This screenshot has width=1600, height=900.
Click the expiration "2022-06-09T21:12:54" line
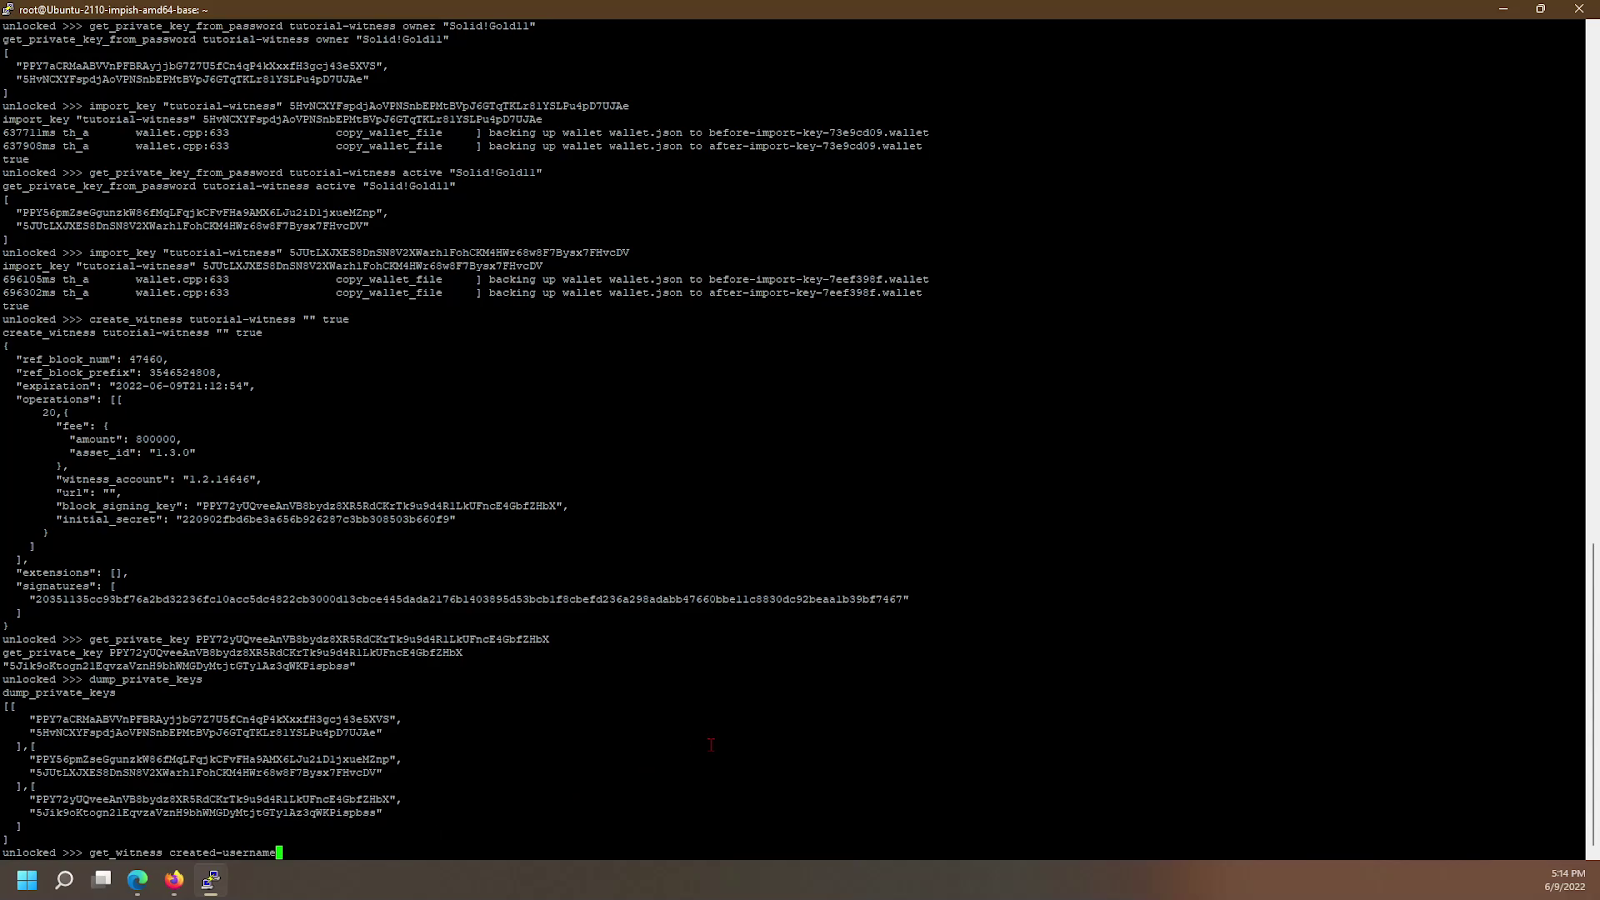136,386
